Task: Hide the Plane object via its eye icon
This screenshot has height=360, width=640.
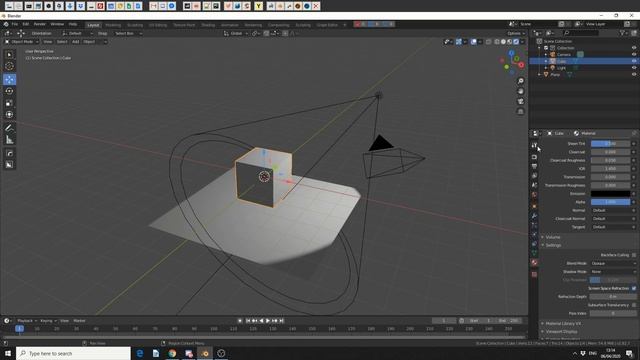Action: [634, 74]
